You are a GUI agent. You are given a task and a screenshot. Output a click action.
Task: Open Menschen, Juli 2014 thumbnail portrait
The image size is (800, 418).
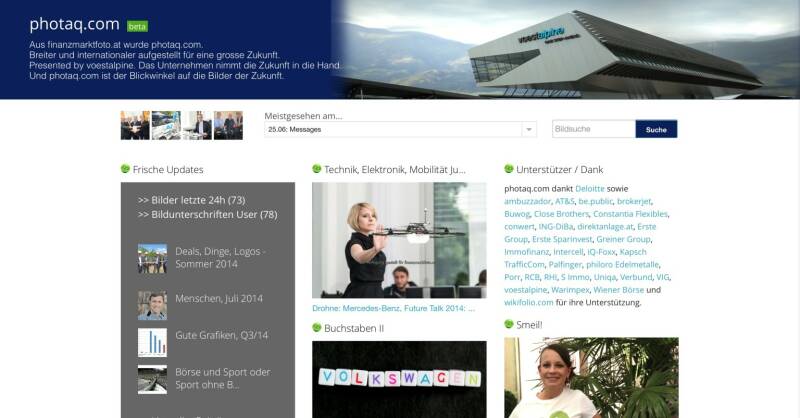tap(153, 305)
